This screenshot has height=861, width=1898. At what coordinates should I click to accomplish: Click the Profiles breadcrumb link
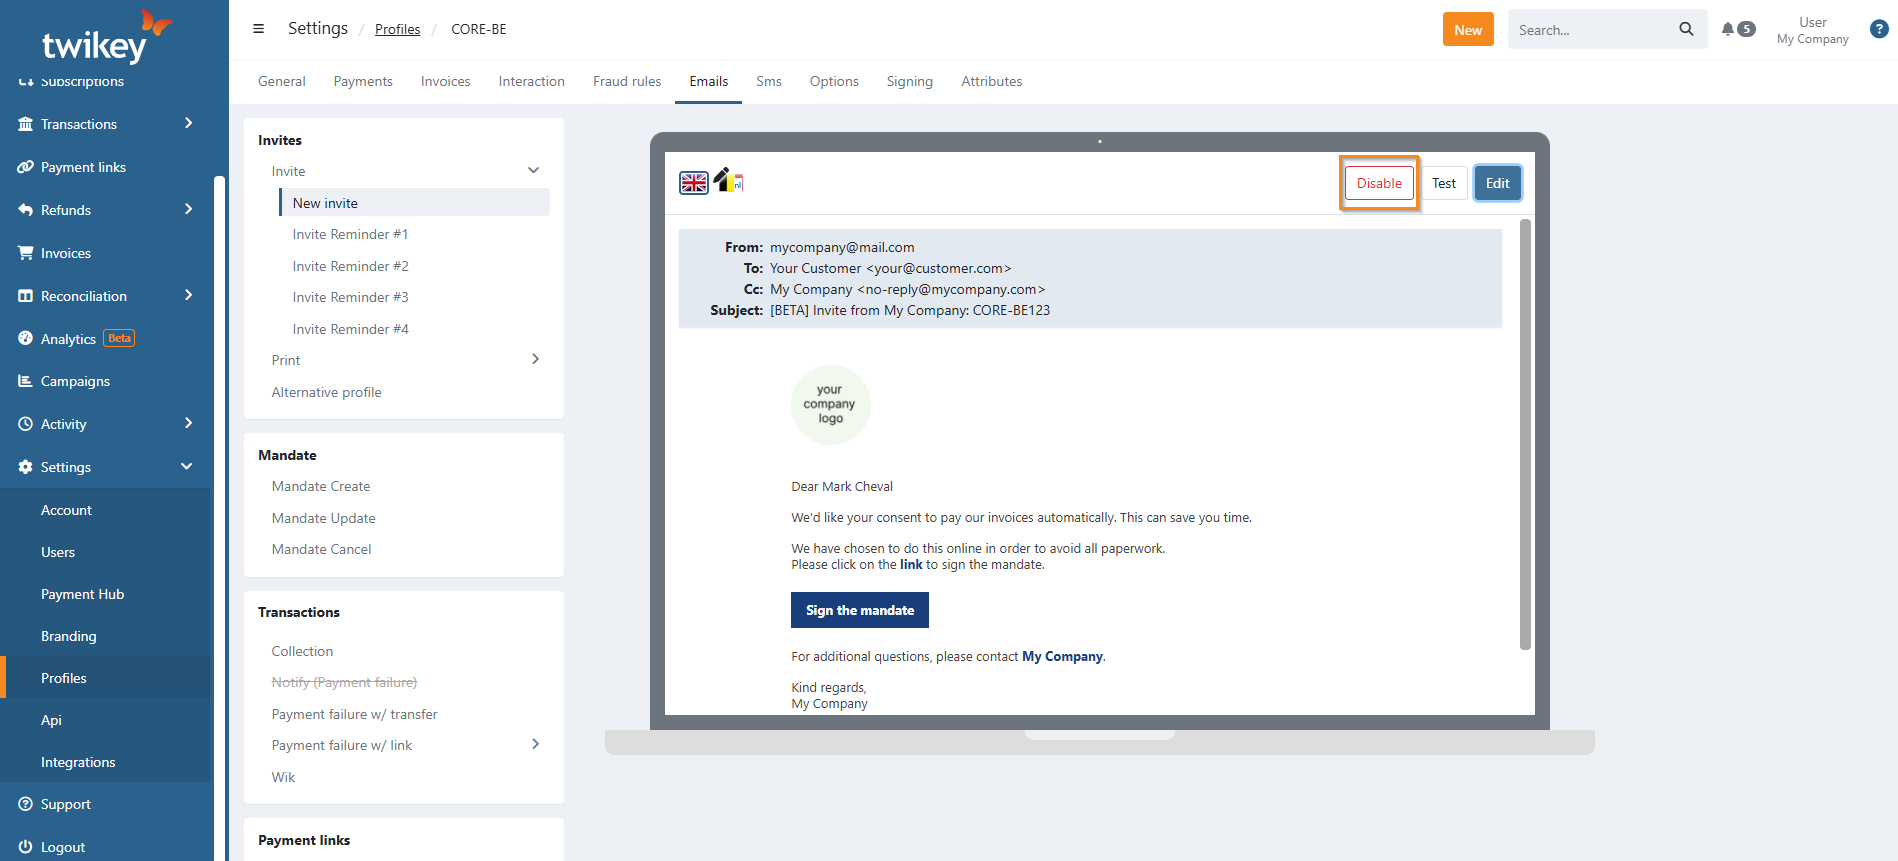pyautogui.click(x=397, y=29)
